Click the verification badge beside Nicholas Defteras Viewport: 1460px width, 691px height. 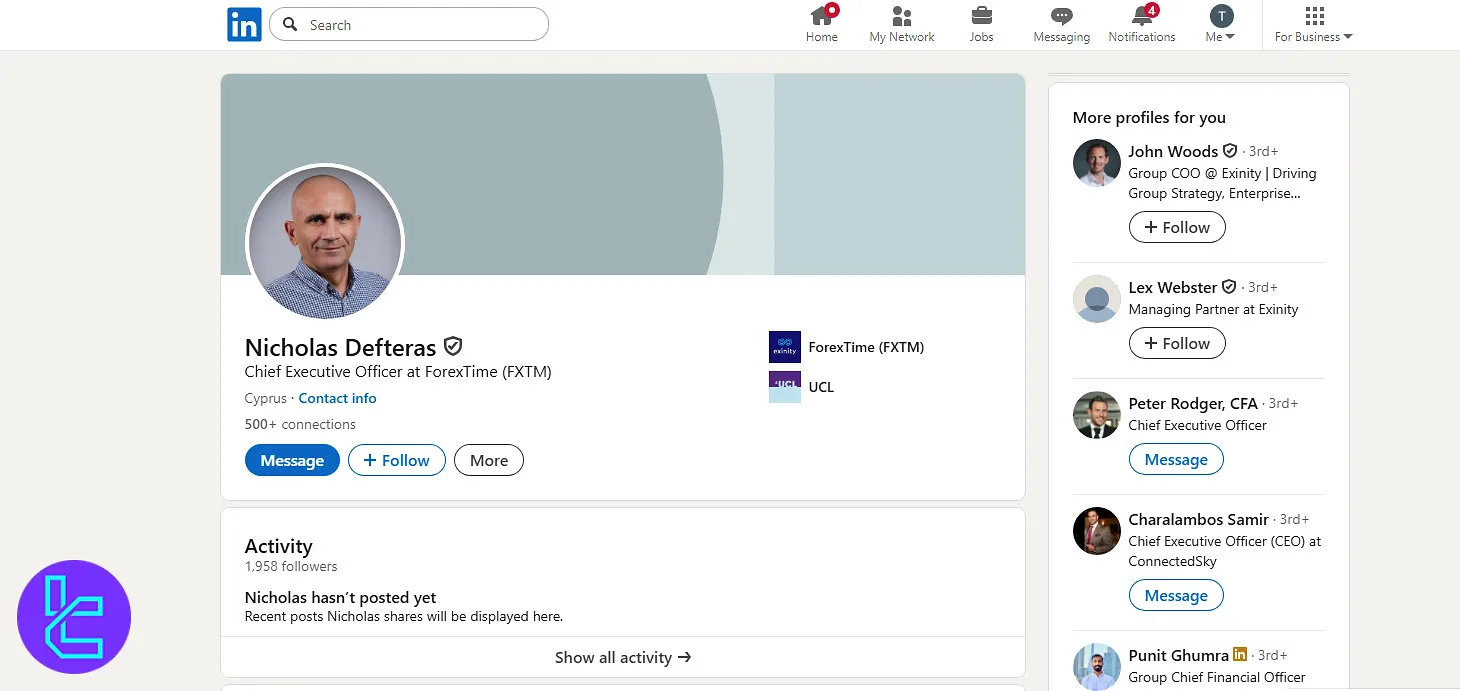coord(453,347)
